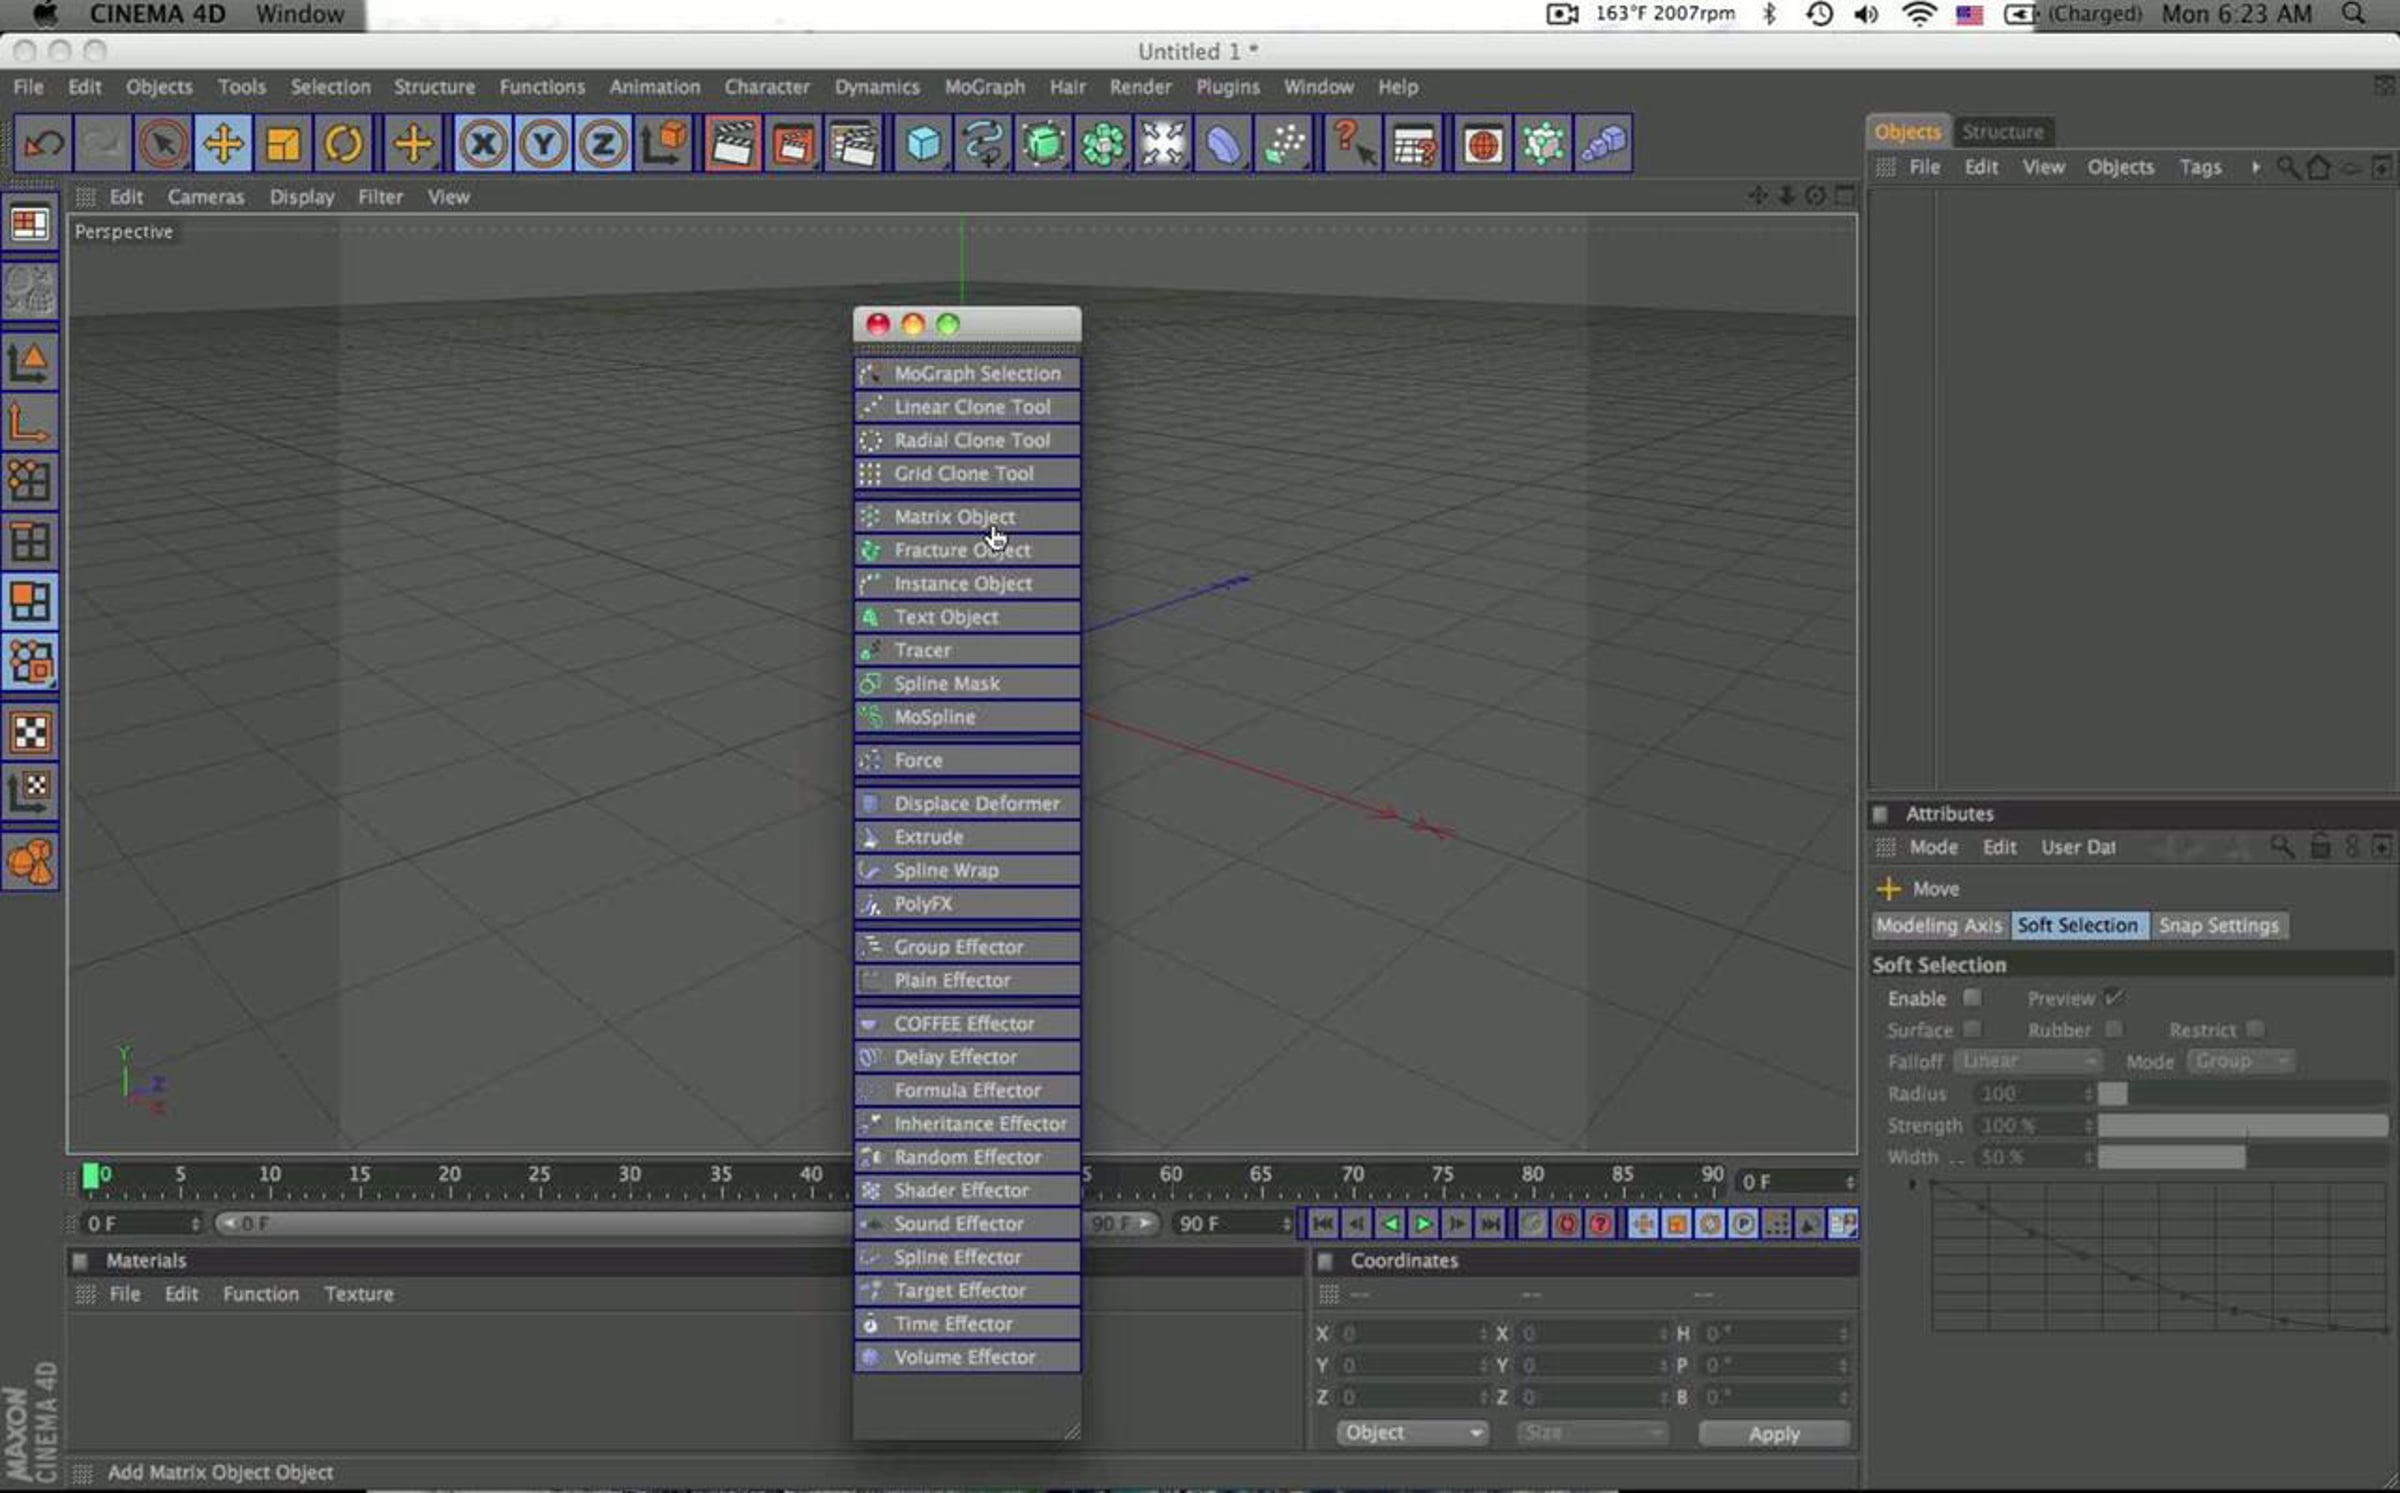The width and height of the screenshot is (2400, 1493).
Task: Select the Scale tool icon
Action: point(283,145)
